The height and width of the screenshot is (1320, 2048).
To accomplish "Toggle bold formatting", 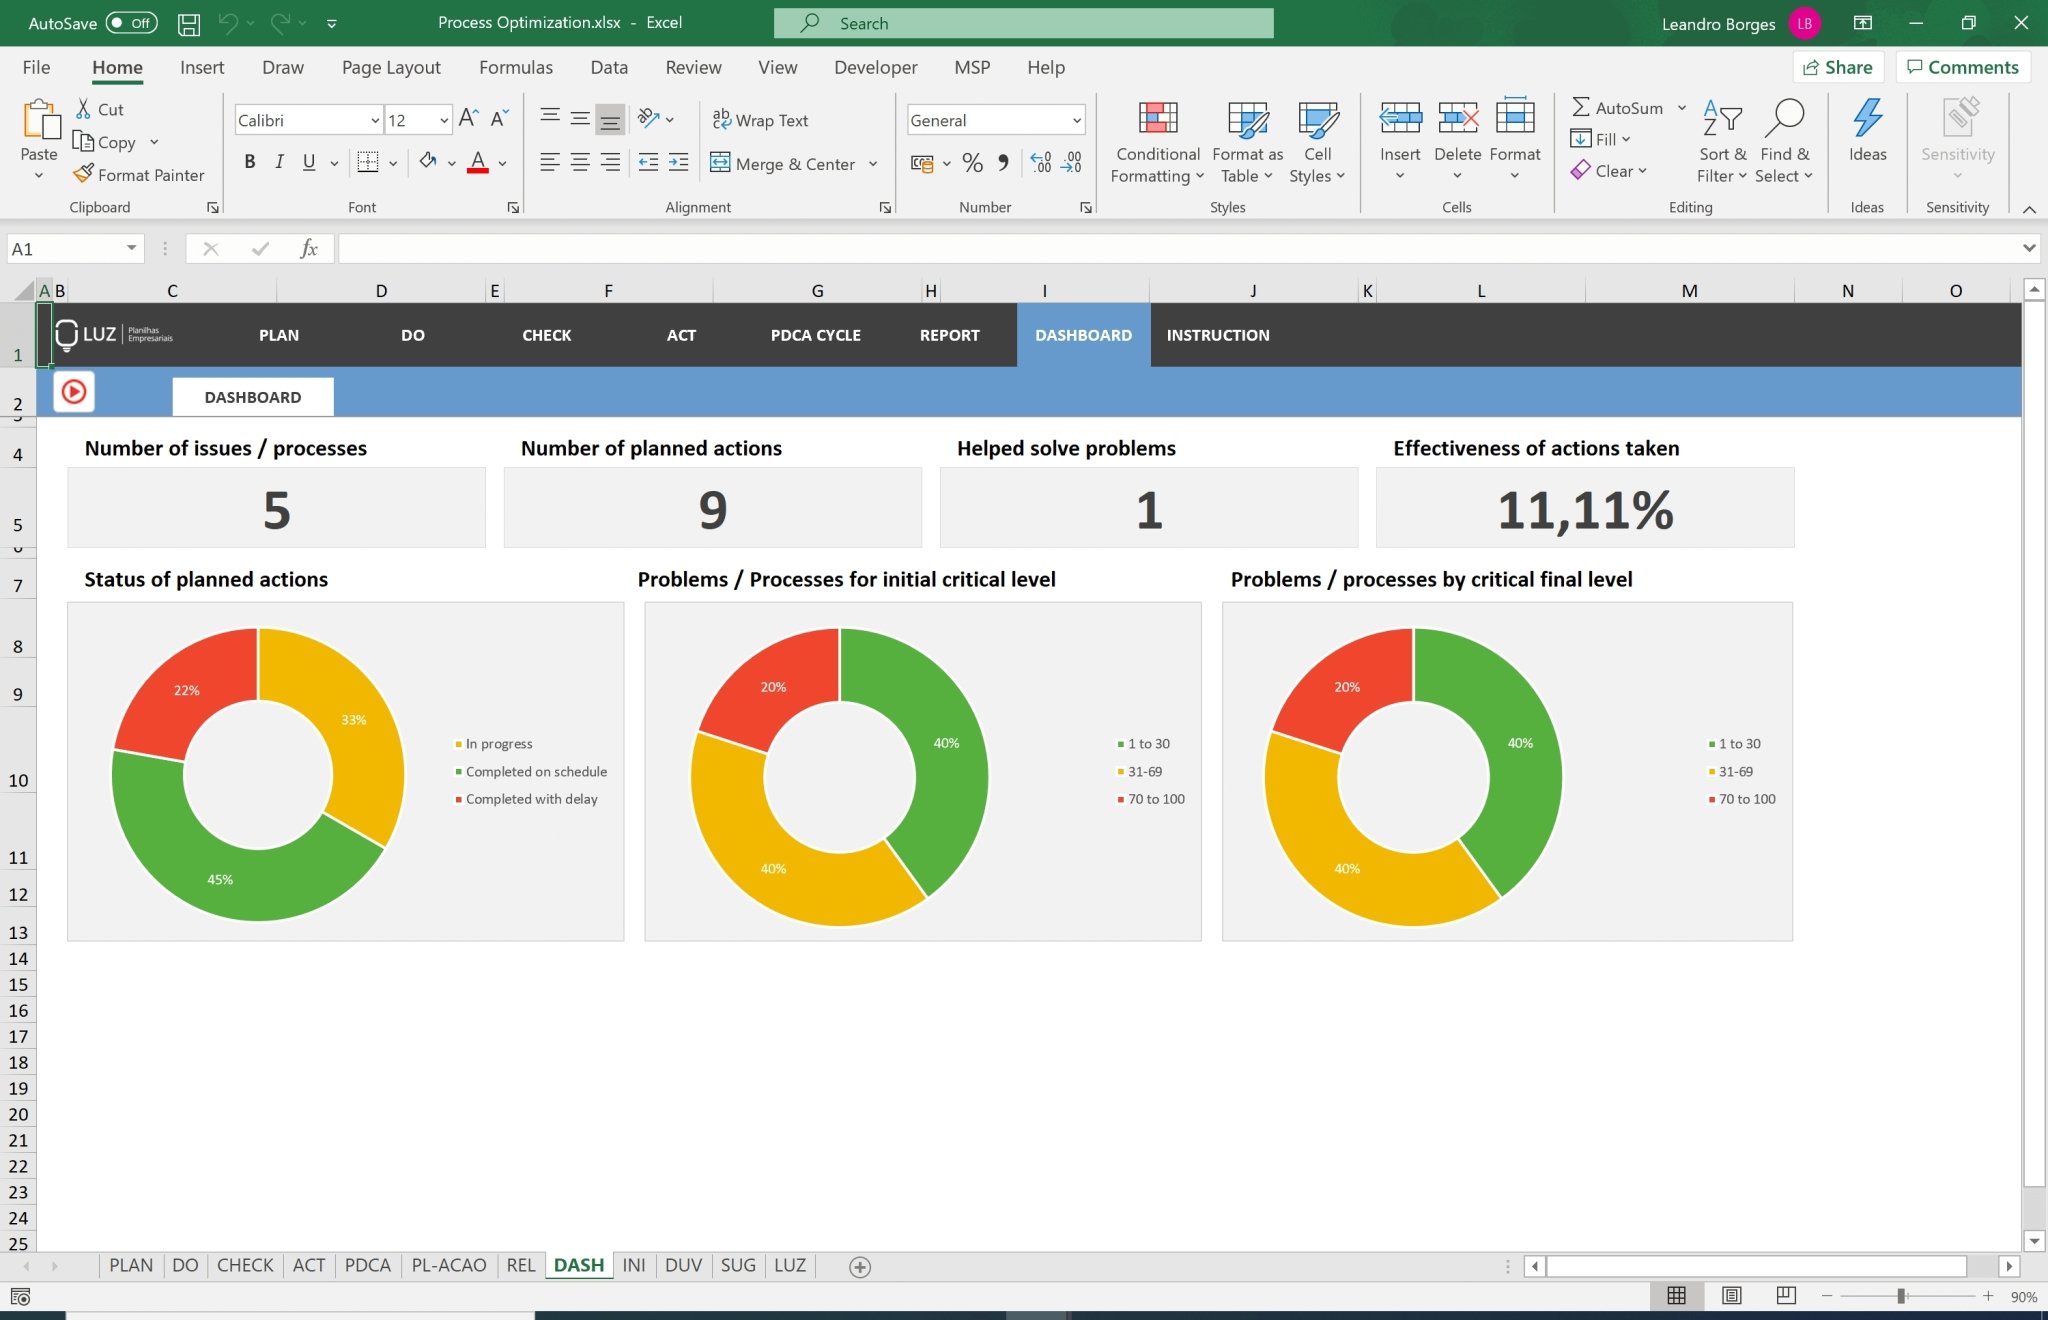I will pos(249,161).
